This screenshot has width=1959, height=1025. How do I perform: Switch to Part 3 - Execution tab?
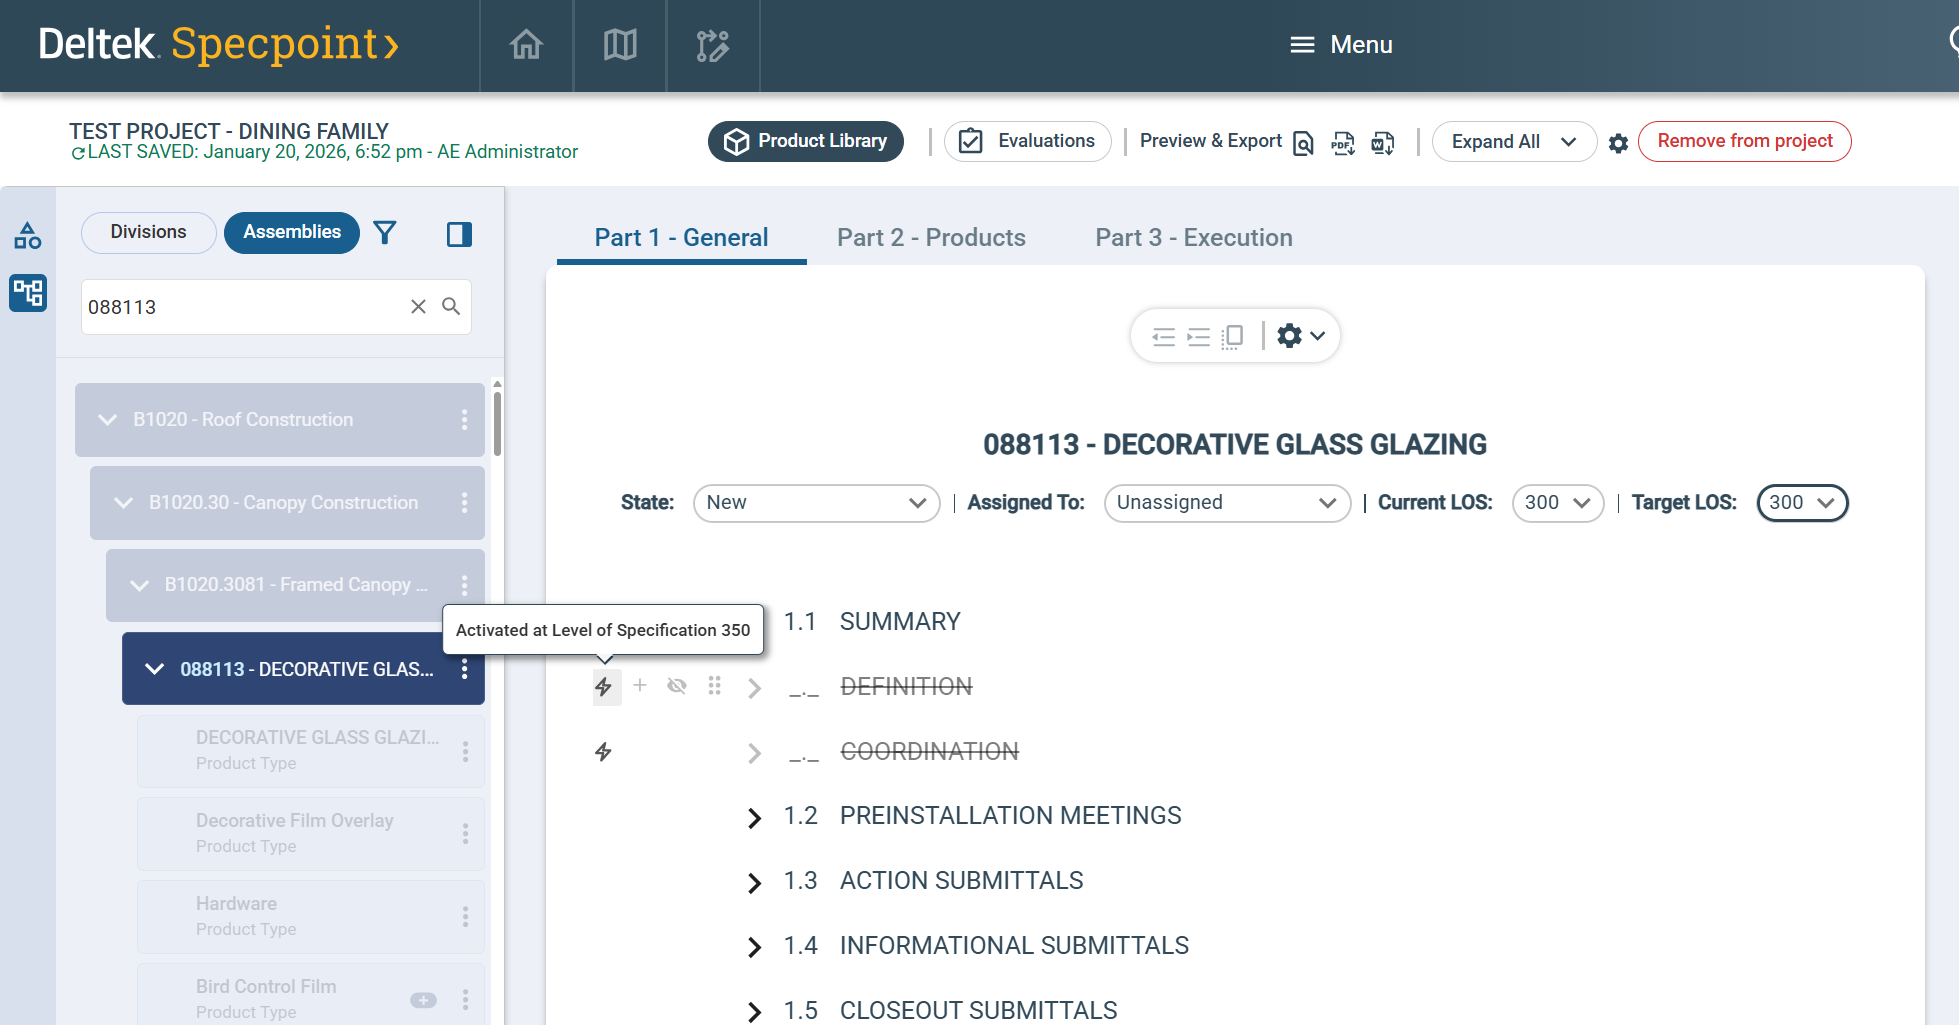click(1194, 238)
